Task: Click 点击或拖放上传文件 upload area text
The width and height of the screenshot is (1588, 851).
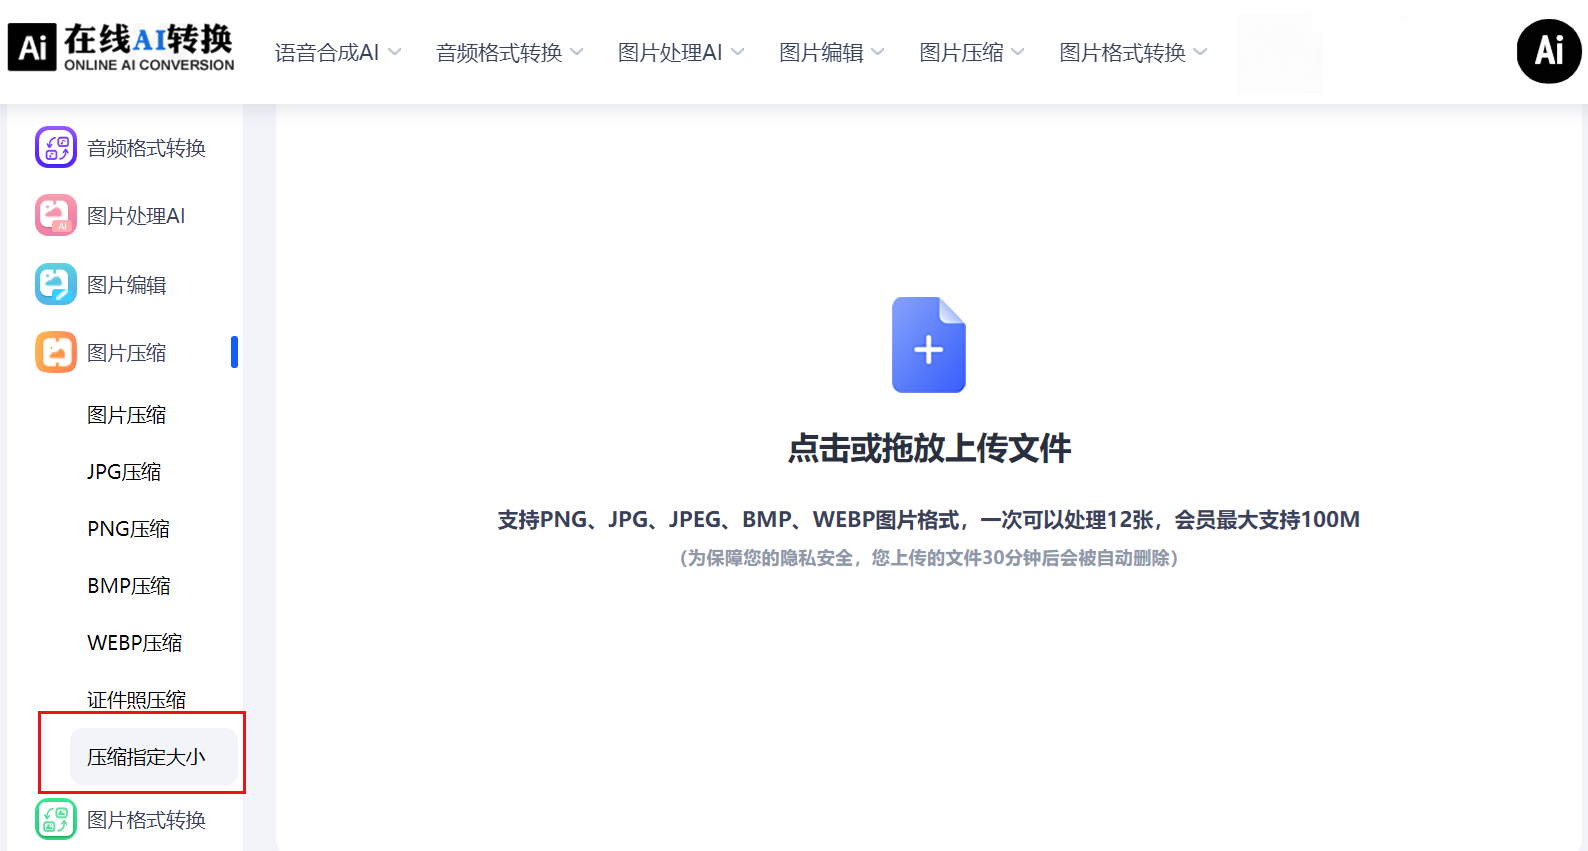Action: tap(928, 448)
